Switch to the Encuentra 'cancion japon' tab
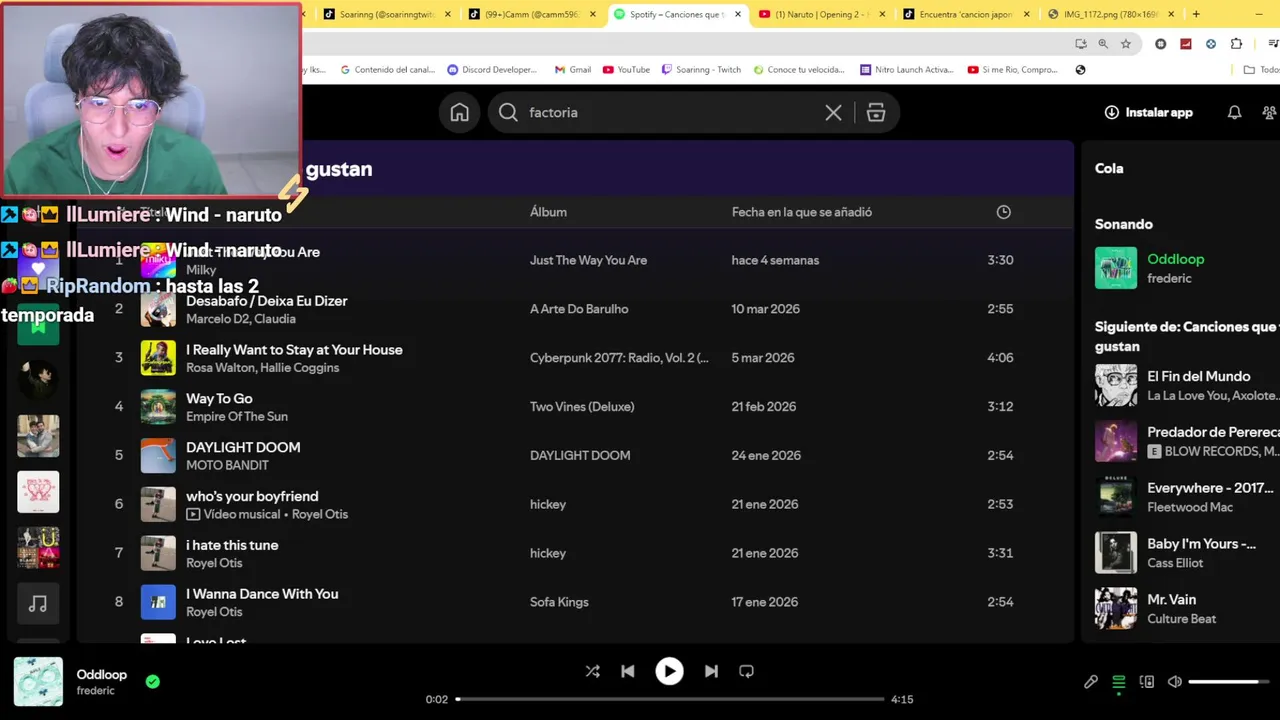This screenshot has width=1280, height=720. 967,14
